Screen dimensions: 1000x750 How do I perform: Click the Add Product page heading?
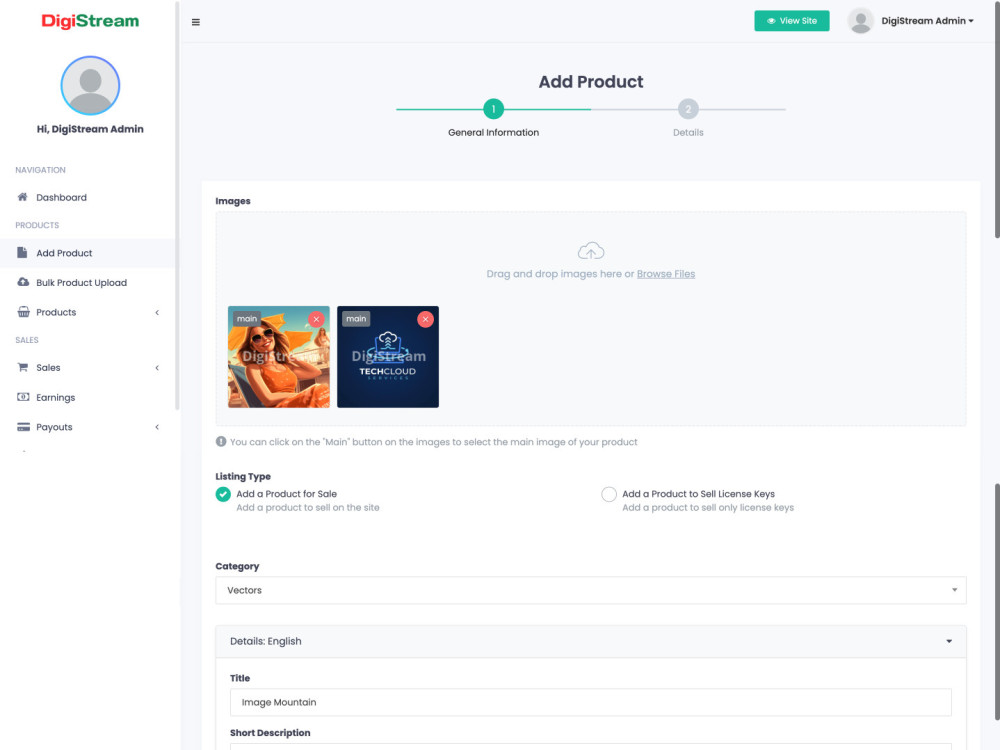pyautogui.click(x=591, y=82)
